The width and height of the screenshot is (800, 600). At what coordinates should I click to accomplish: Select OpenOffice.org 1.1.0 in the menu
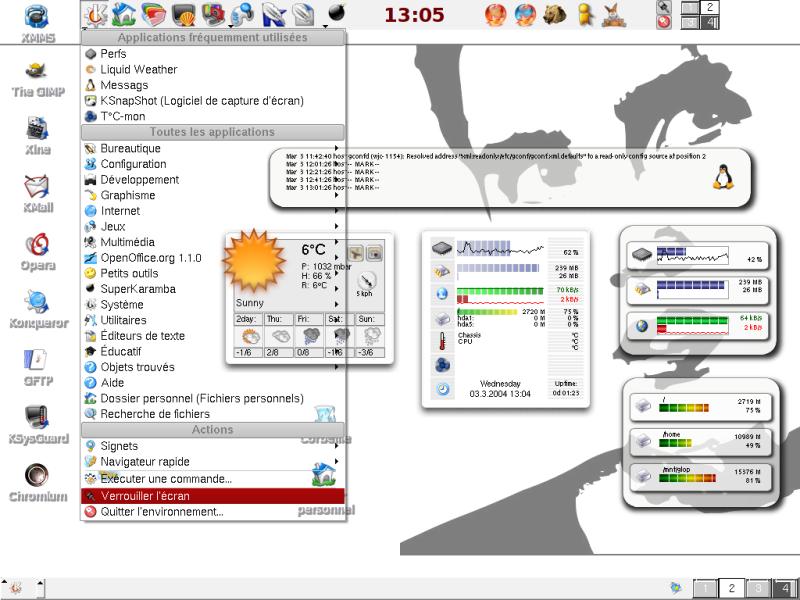(213, 258)
